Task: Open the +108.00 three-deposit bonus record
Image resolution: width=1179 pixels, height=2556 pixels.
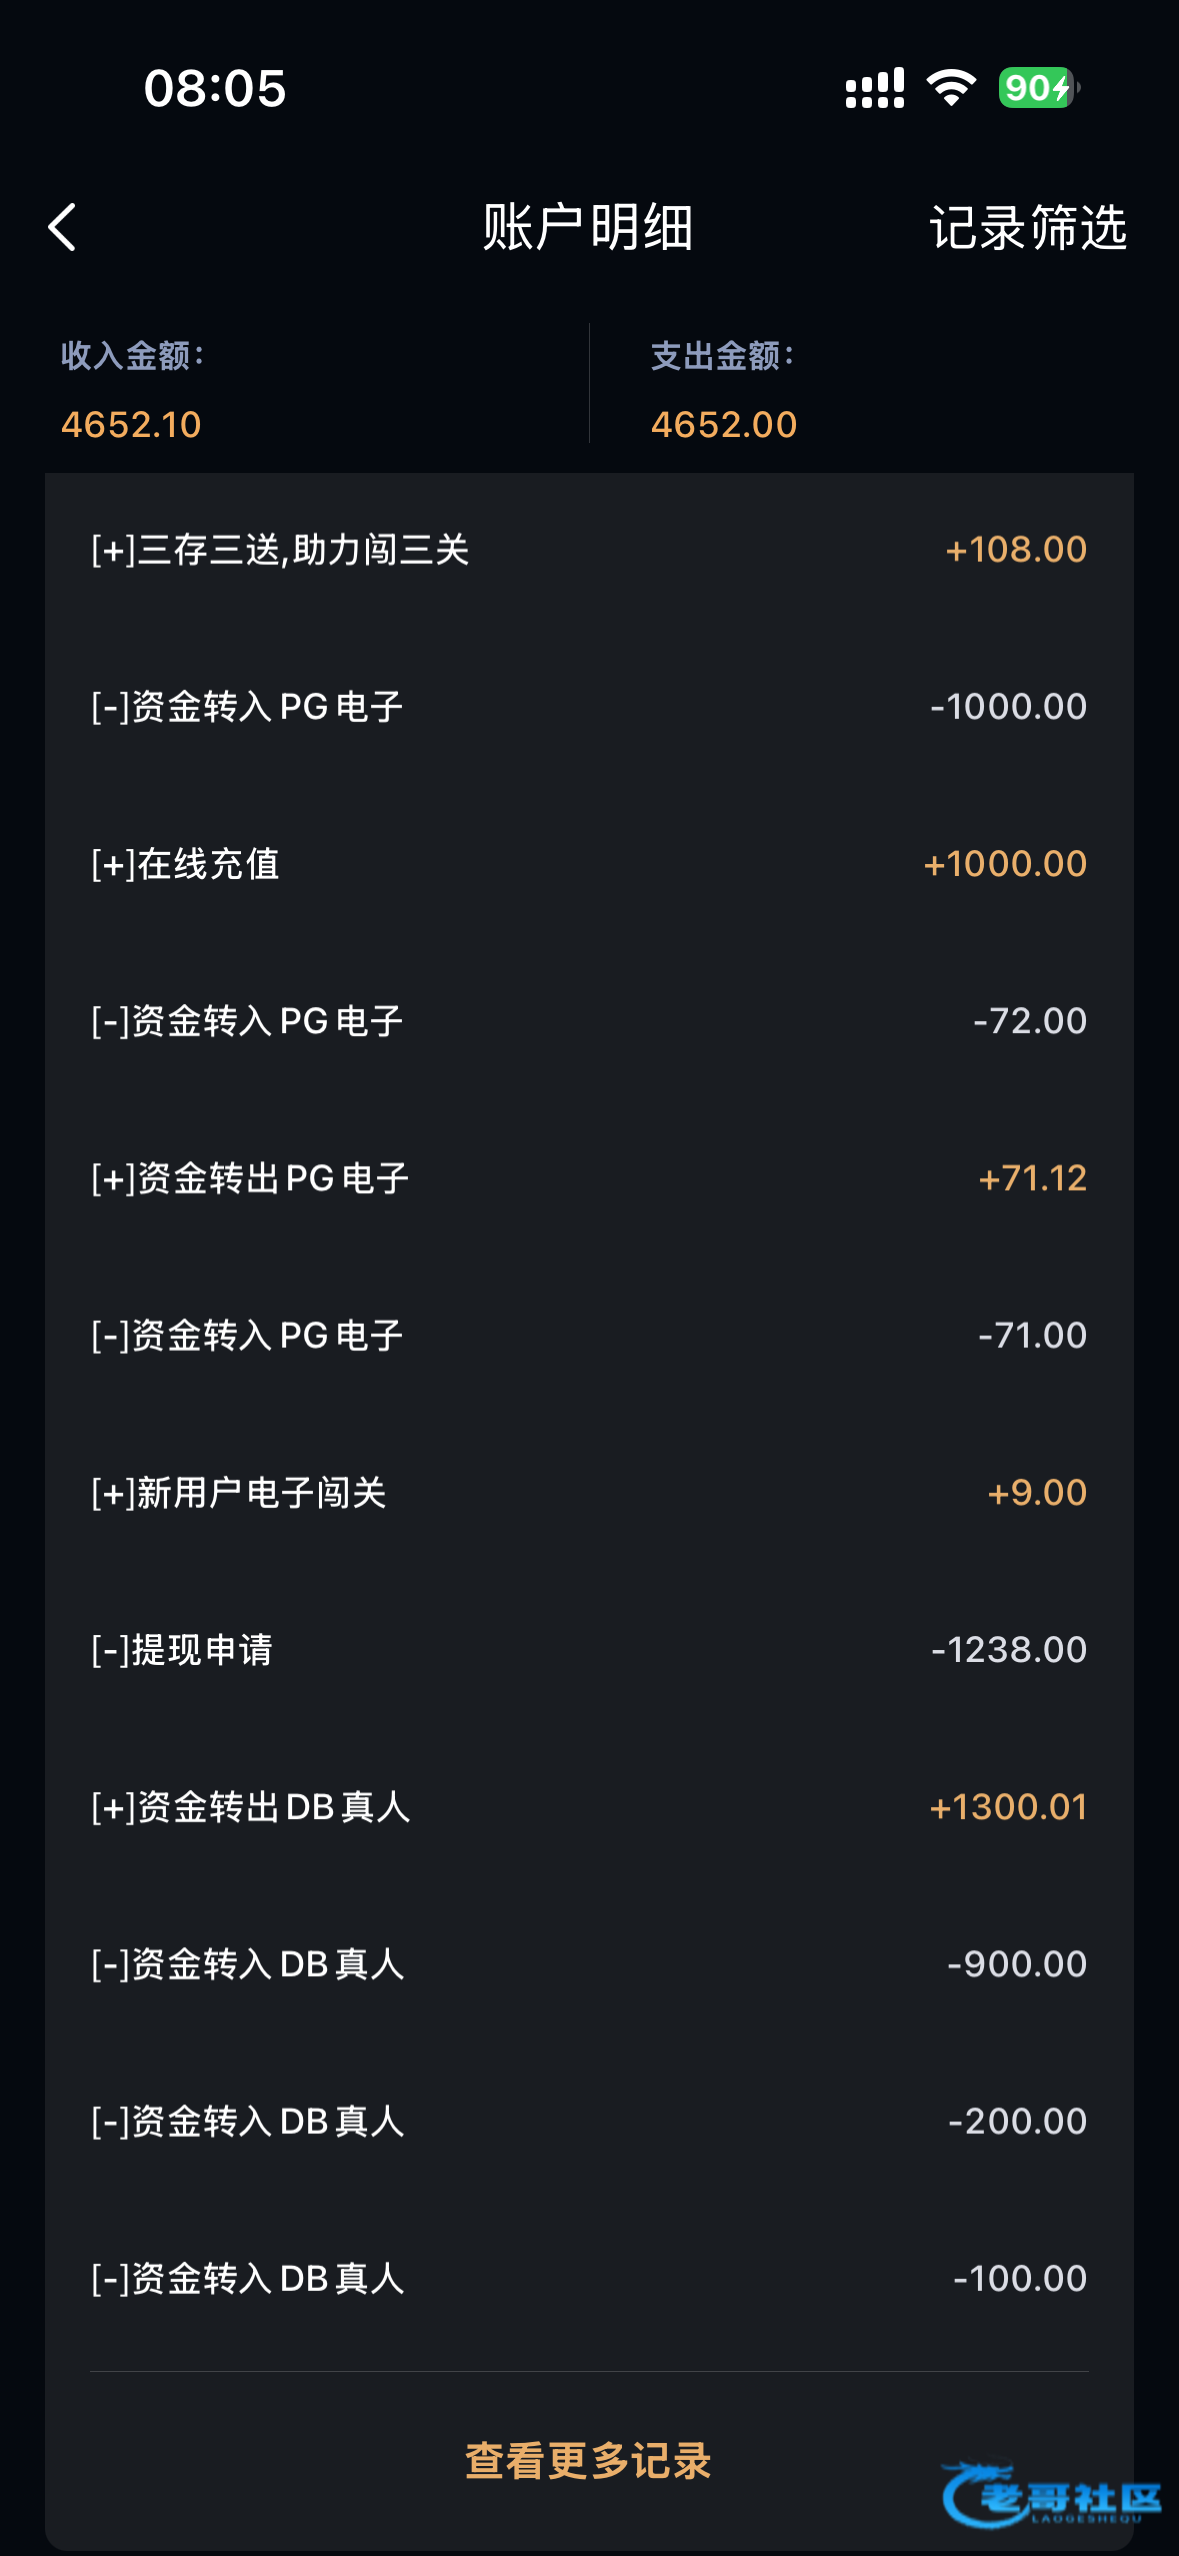Action: pos(588,550)
